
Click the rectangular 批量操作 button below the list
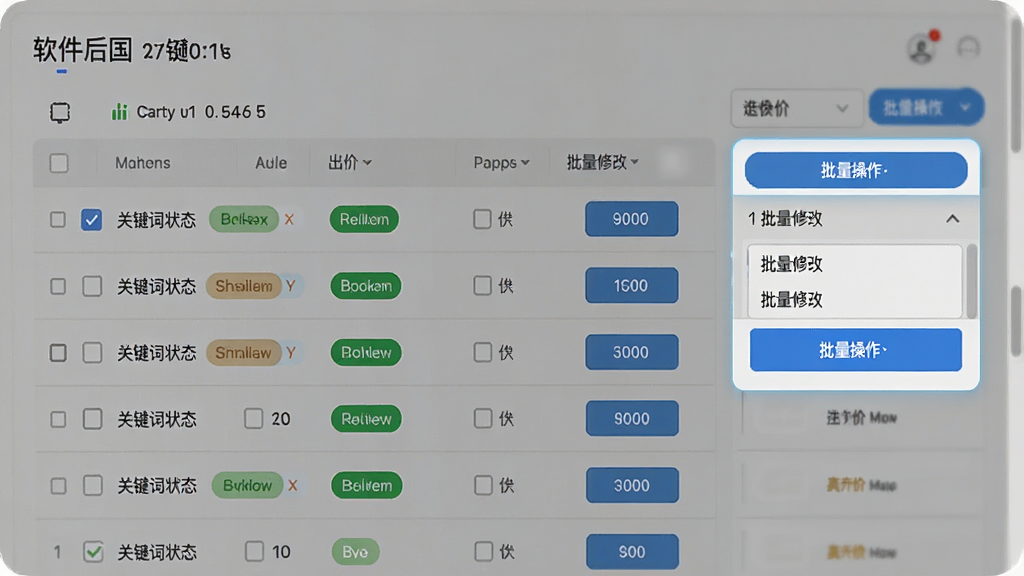(856, 350)
